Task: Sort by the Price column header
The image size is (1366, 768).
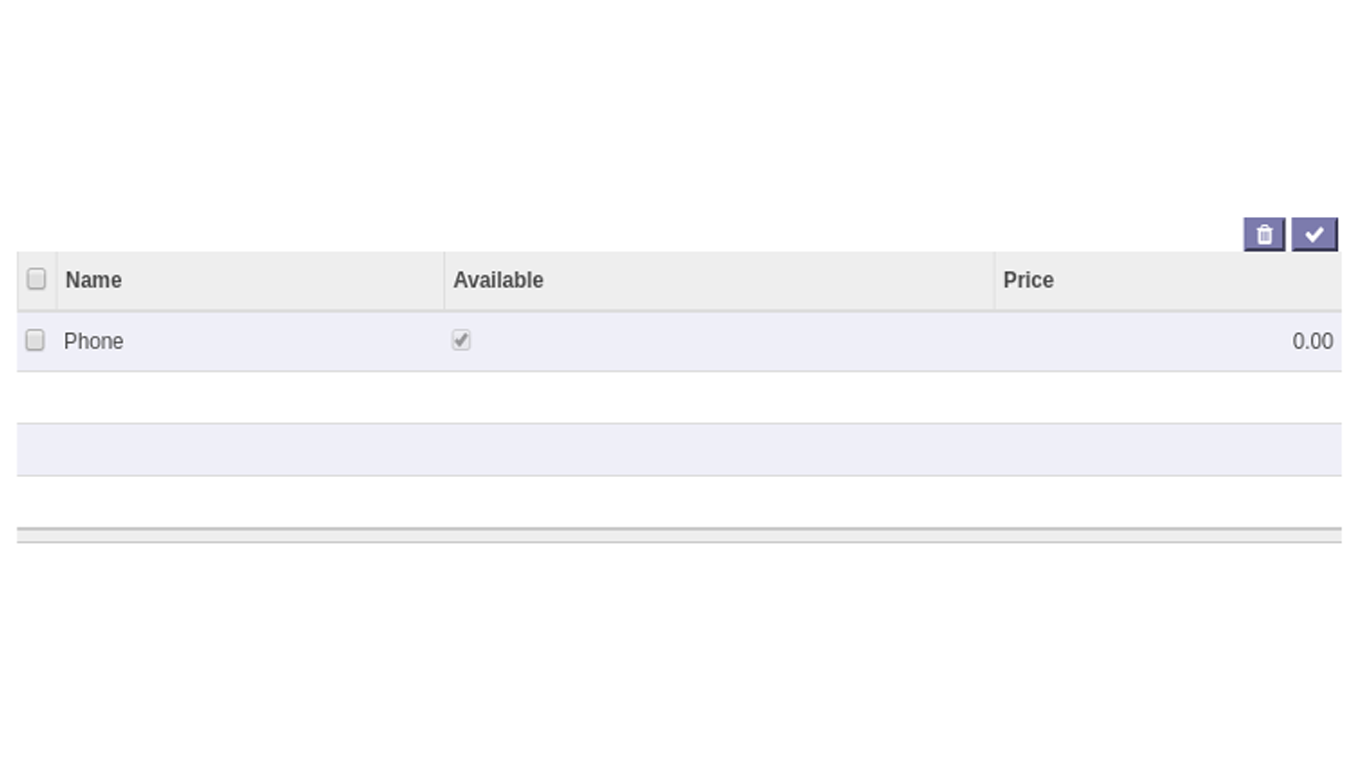Action: (1028, 280)
